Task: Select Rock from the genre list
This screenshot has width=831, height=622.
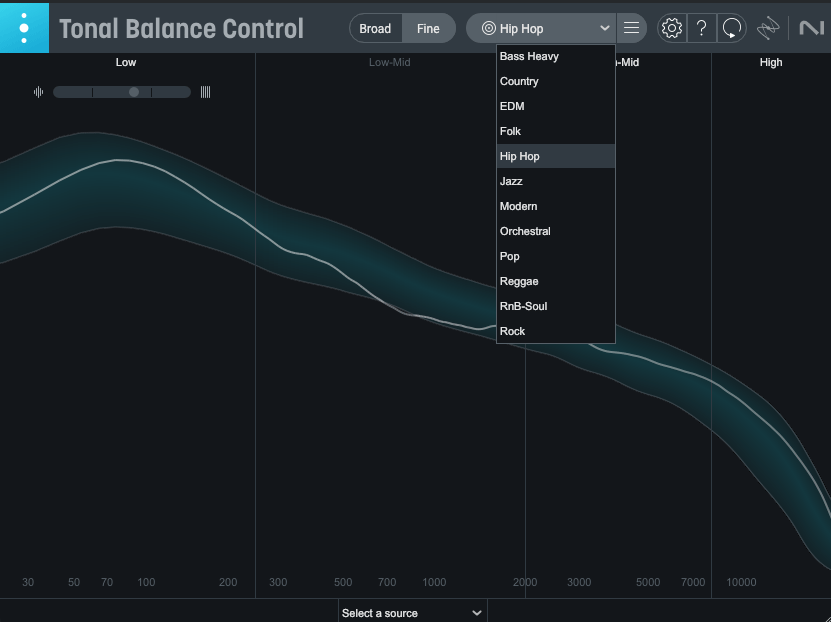Action: [x=555, y=331]
